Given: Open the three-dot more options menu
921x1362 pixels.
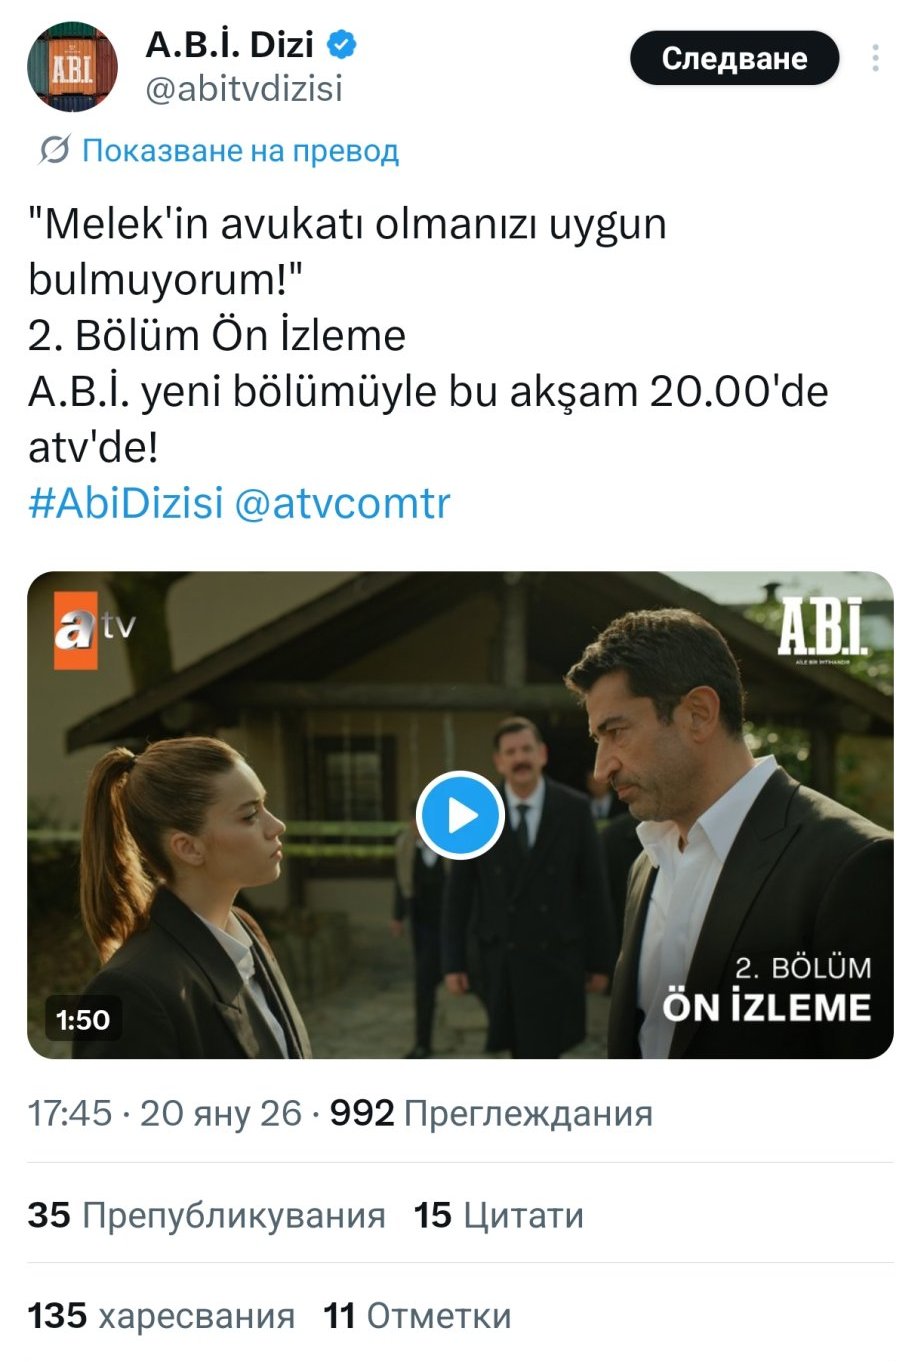Looking at the screenshot, I should pos(875,58).
